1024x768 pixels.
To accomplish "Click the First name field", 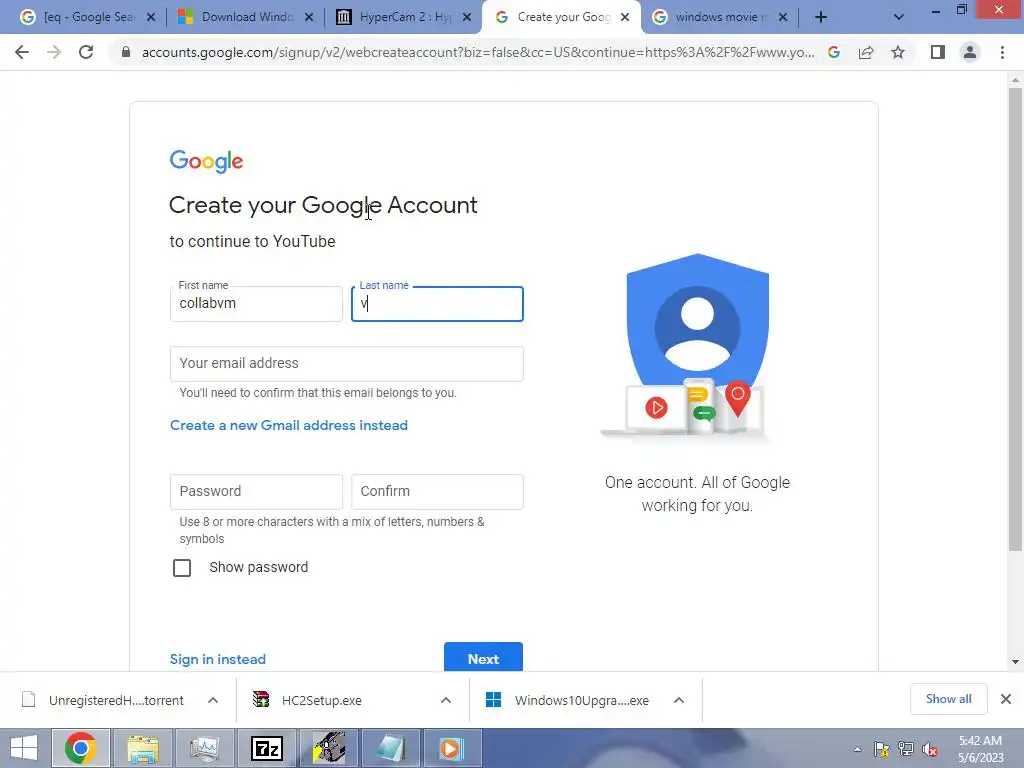I will [256, 304].
